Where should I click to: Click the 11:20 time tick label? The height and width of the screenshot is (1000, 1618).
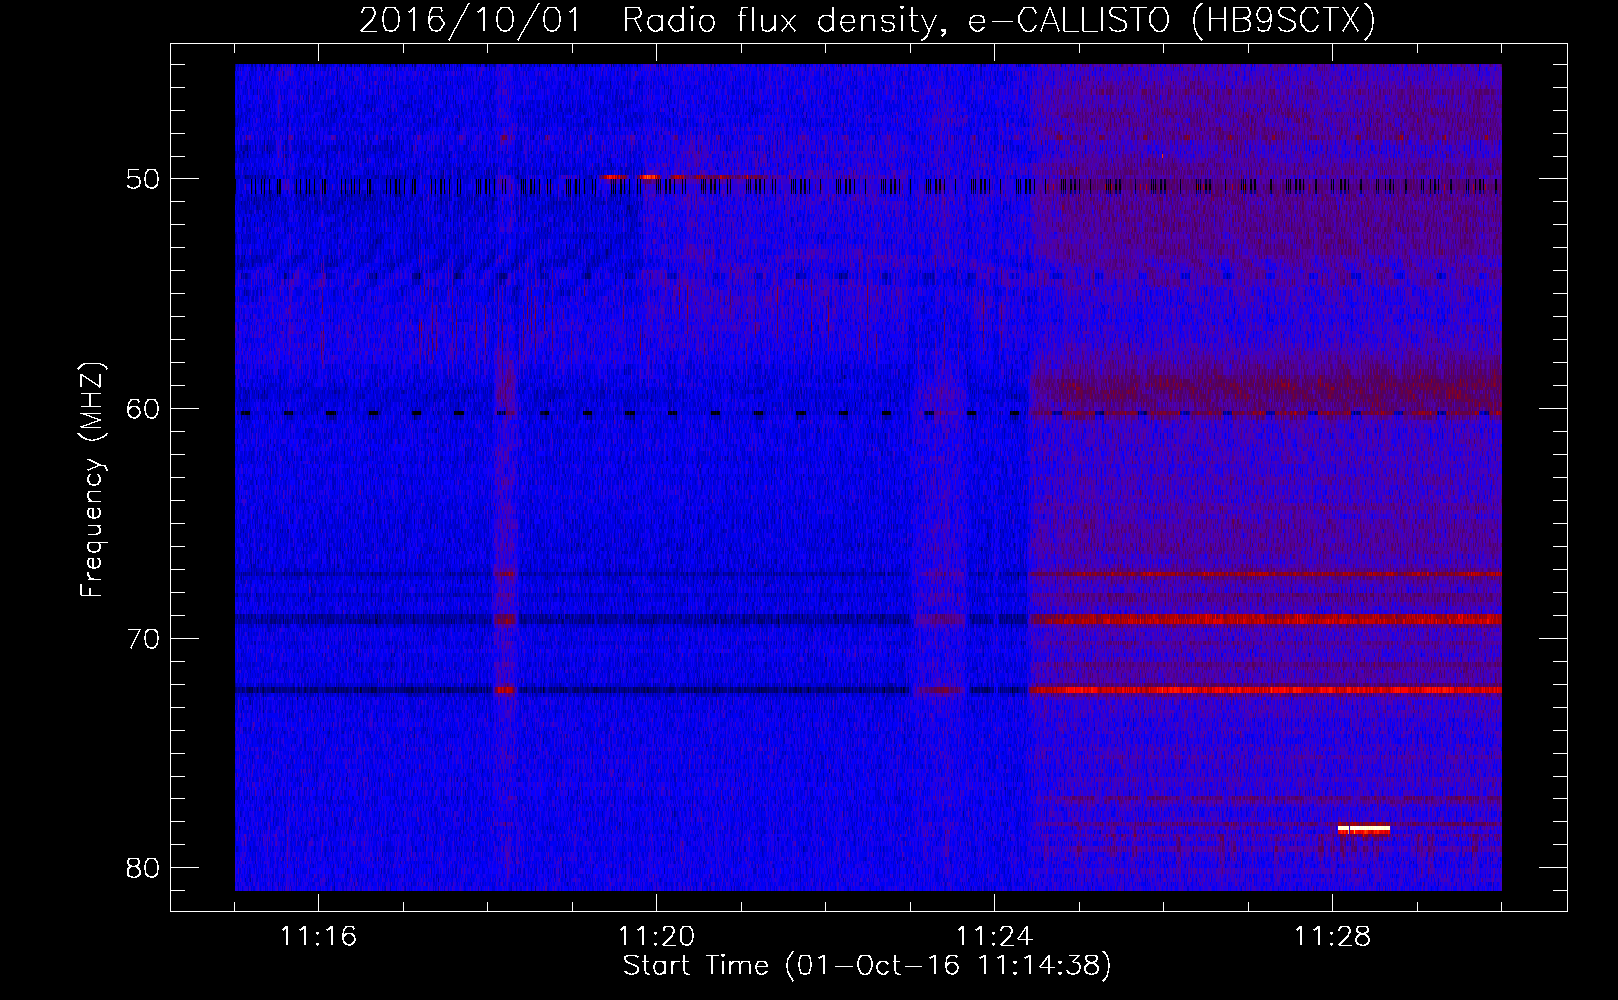(656, 937)
